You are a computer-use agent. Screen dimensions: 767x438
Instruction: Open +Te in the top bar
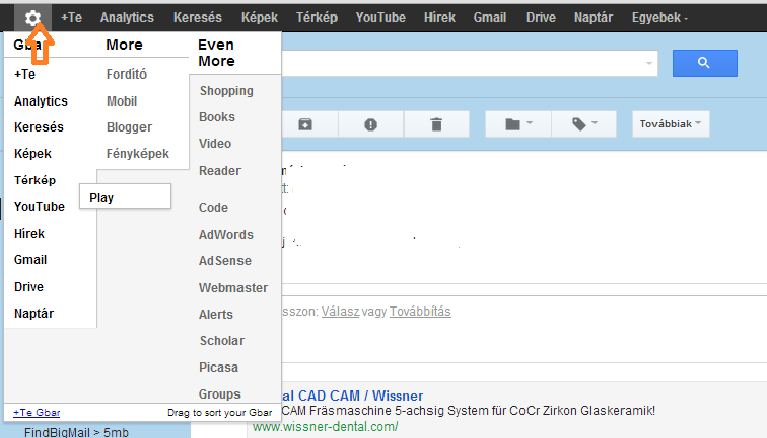(x=71, y=18)
